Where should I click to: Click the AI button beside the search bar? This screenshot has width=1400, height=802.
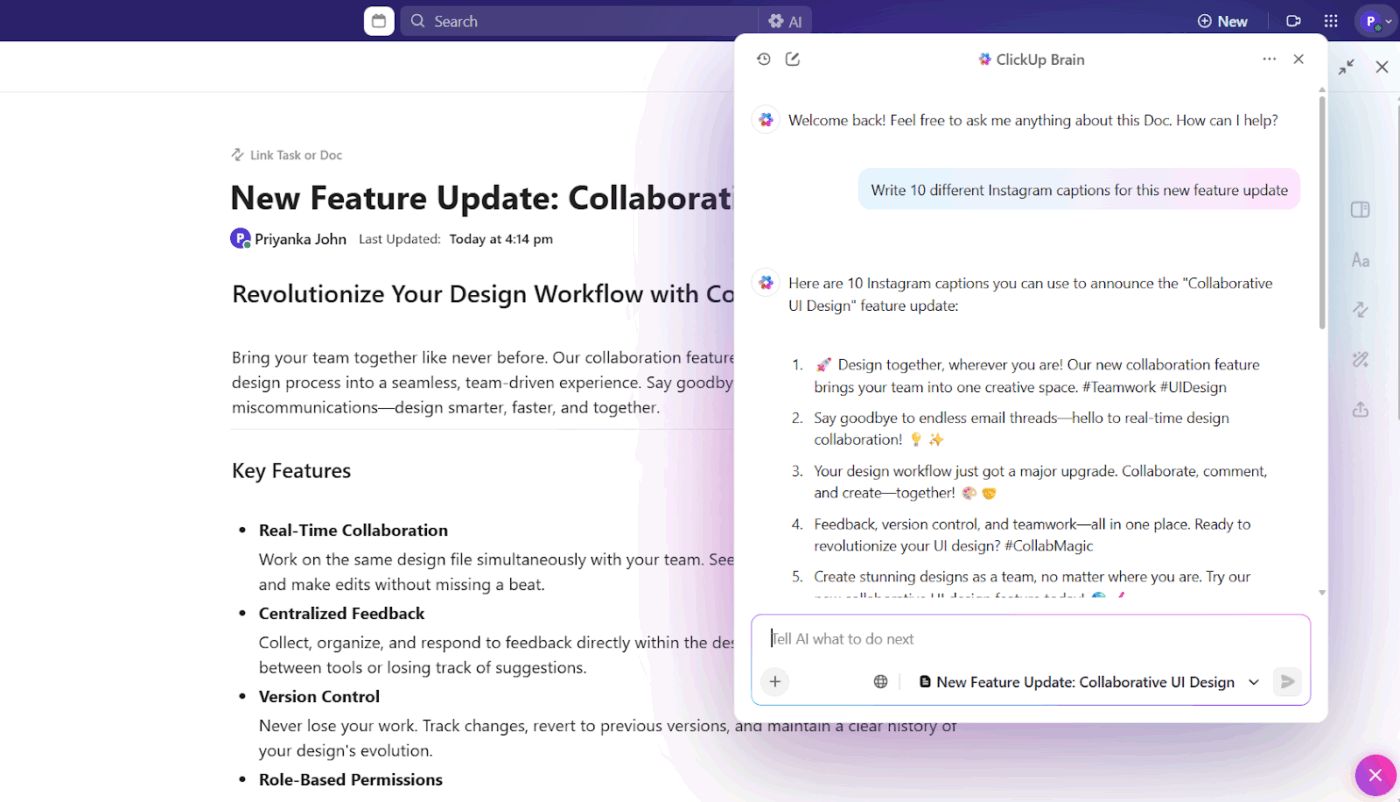click(785, 20)
